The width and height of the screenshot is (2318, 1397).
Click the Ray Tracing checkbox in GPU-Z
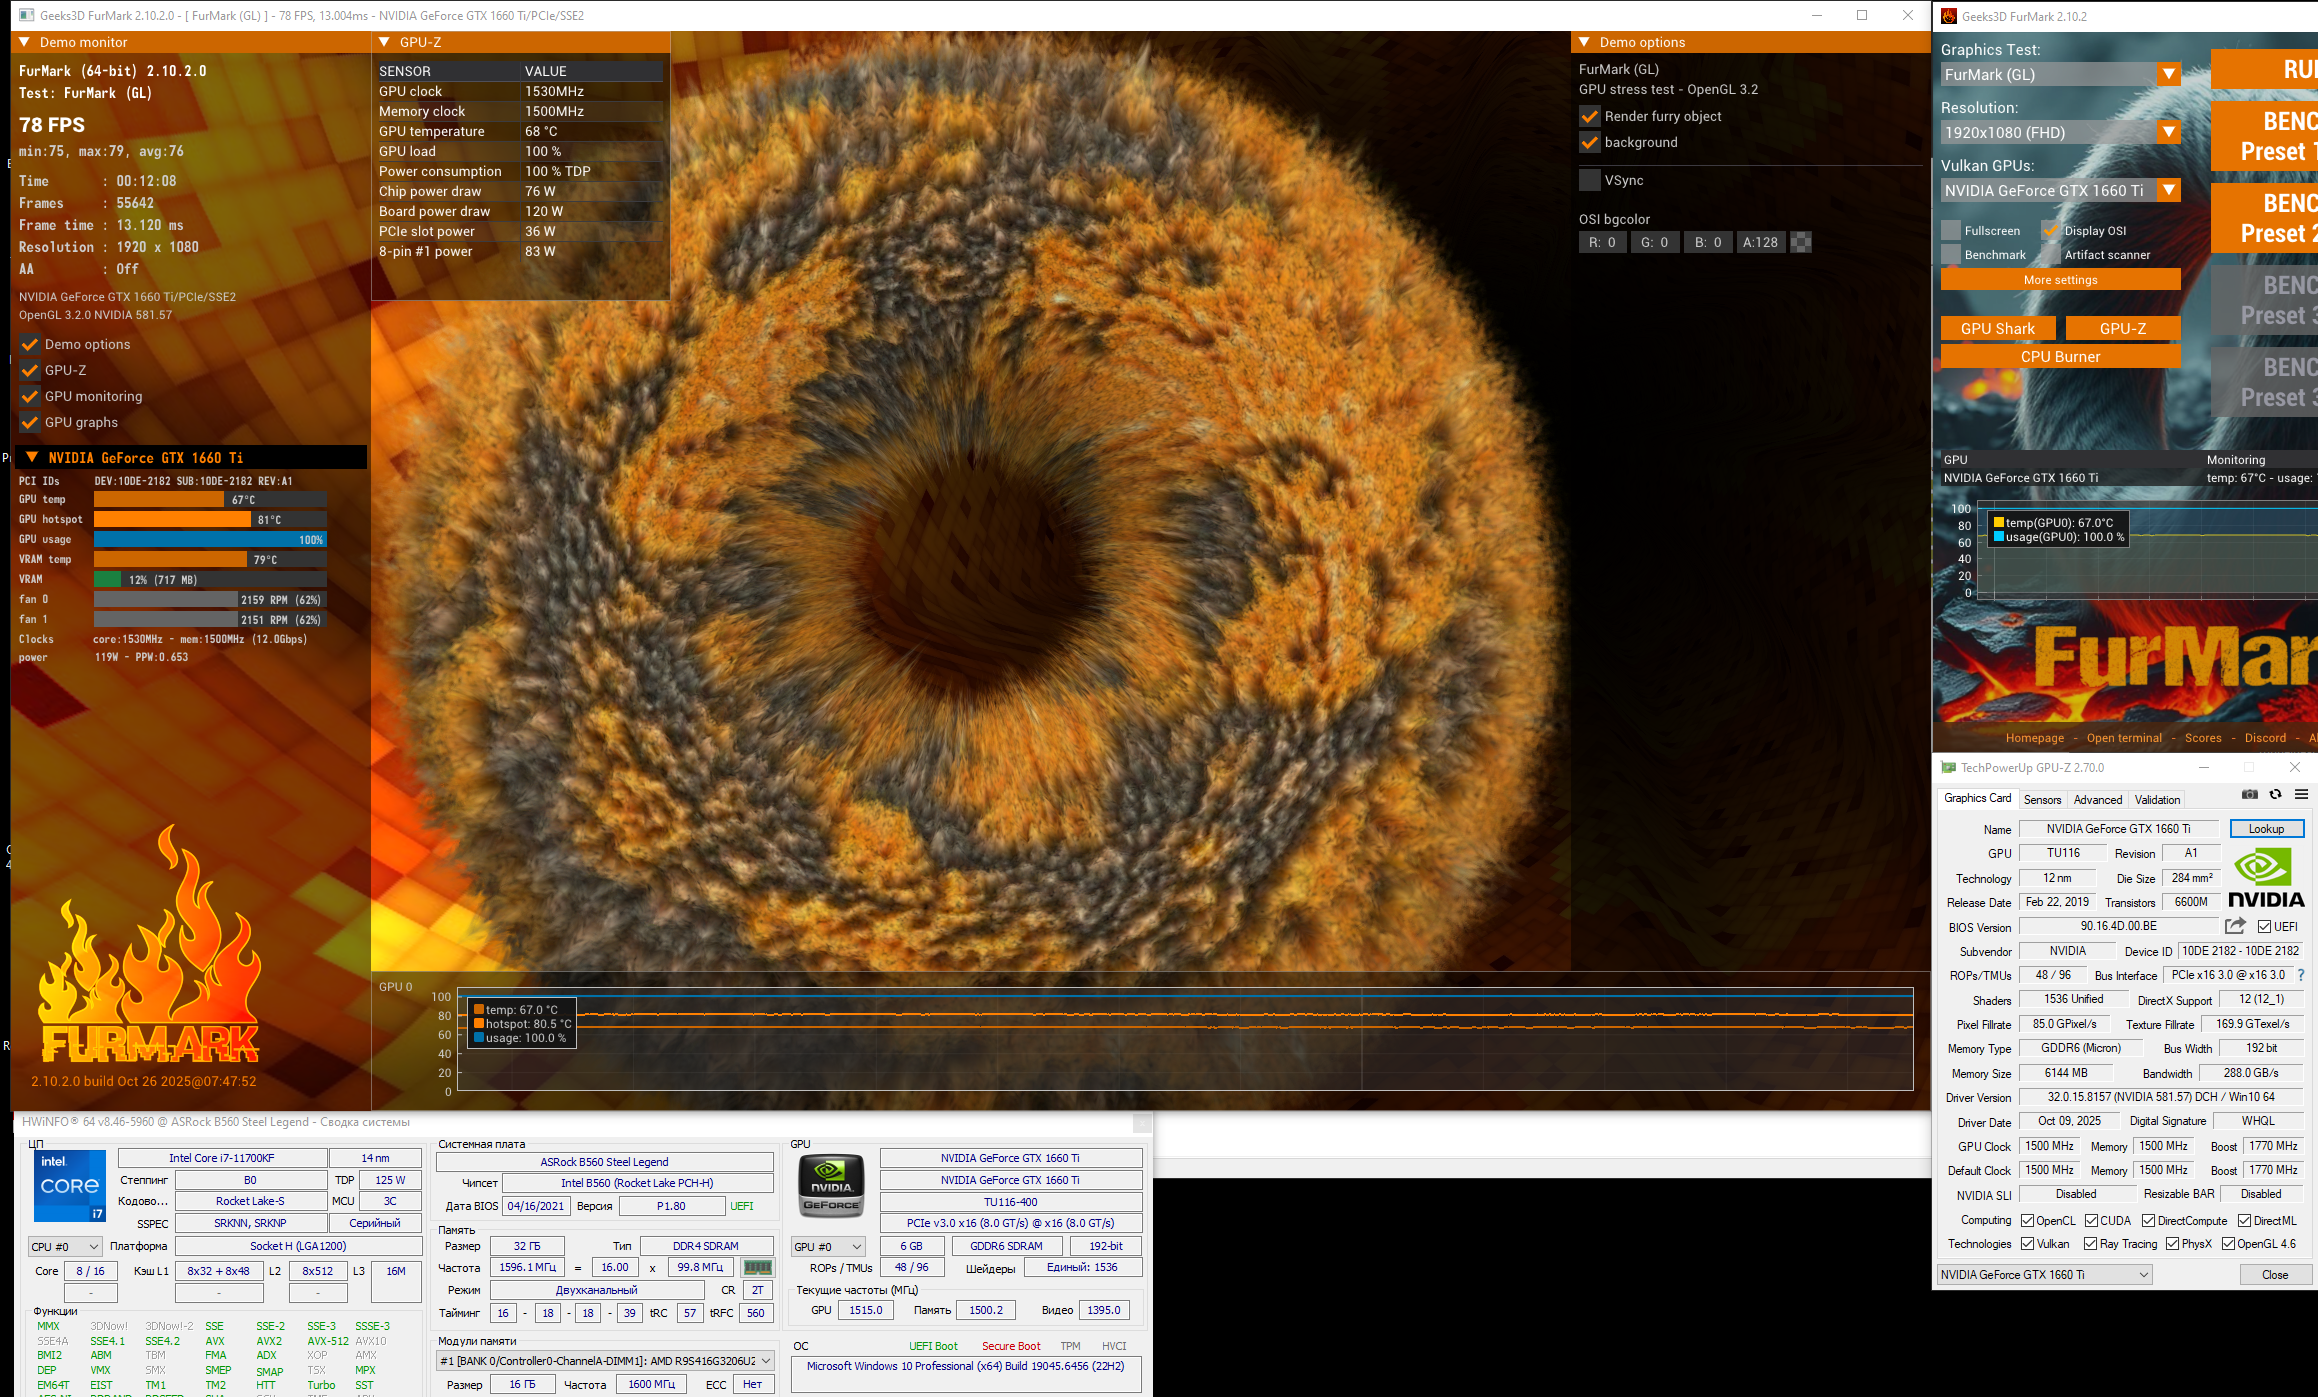pos(2091,1244)
